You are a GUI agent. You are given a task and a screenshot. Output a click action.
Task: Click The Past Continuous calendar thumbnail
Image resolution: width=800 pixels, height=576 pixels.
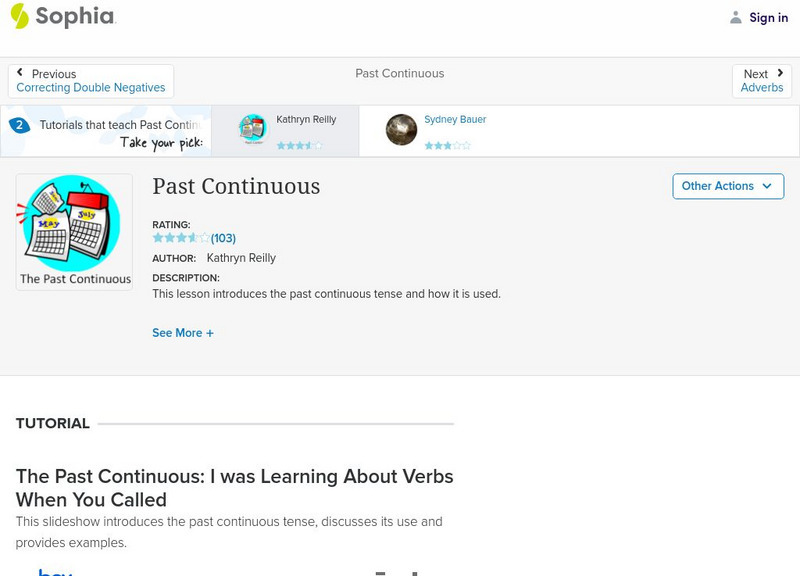pos(74,232)
